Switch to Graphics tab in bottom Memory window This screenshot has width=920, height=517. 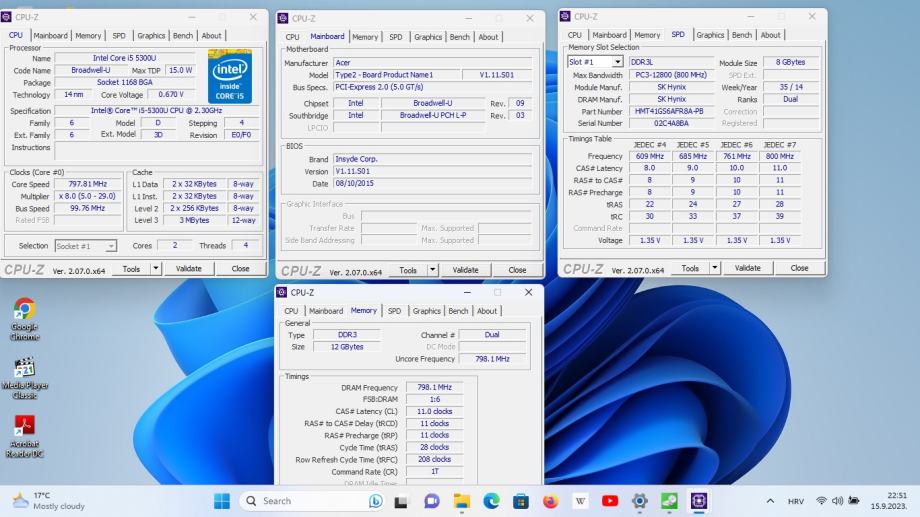[427, 311]
